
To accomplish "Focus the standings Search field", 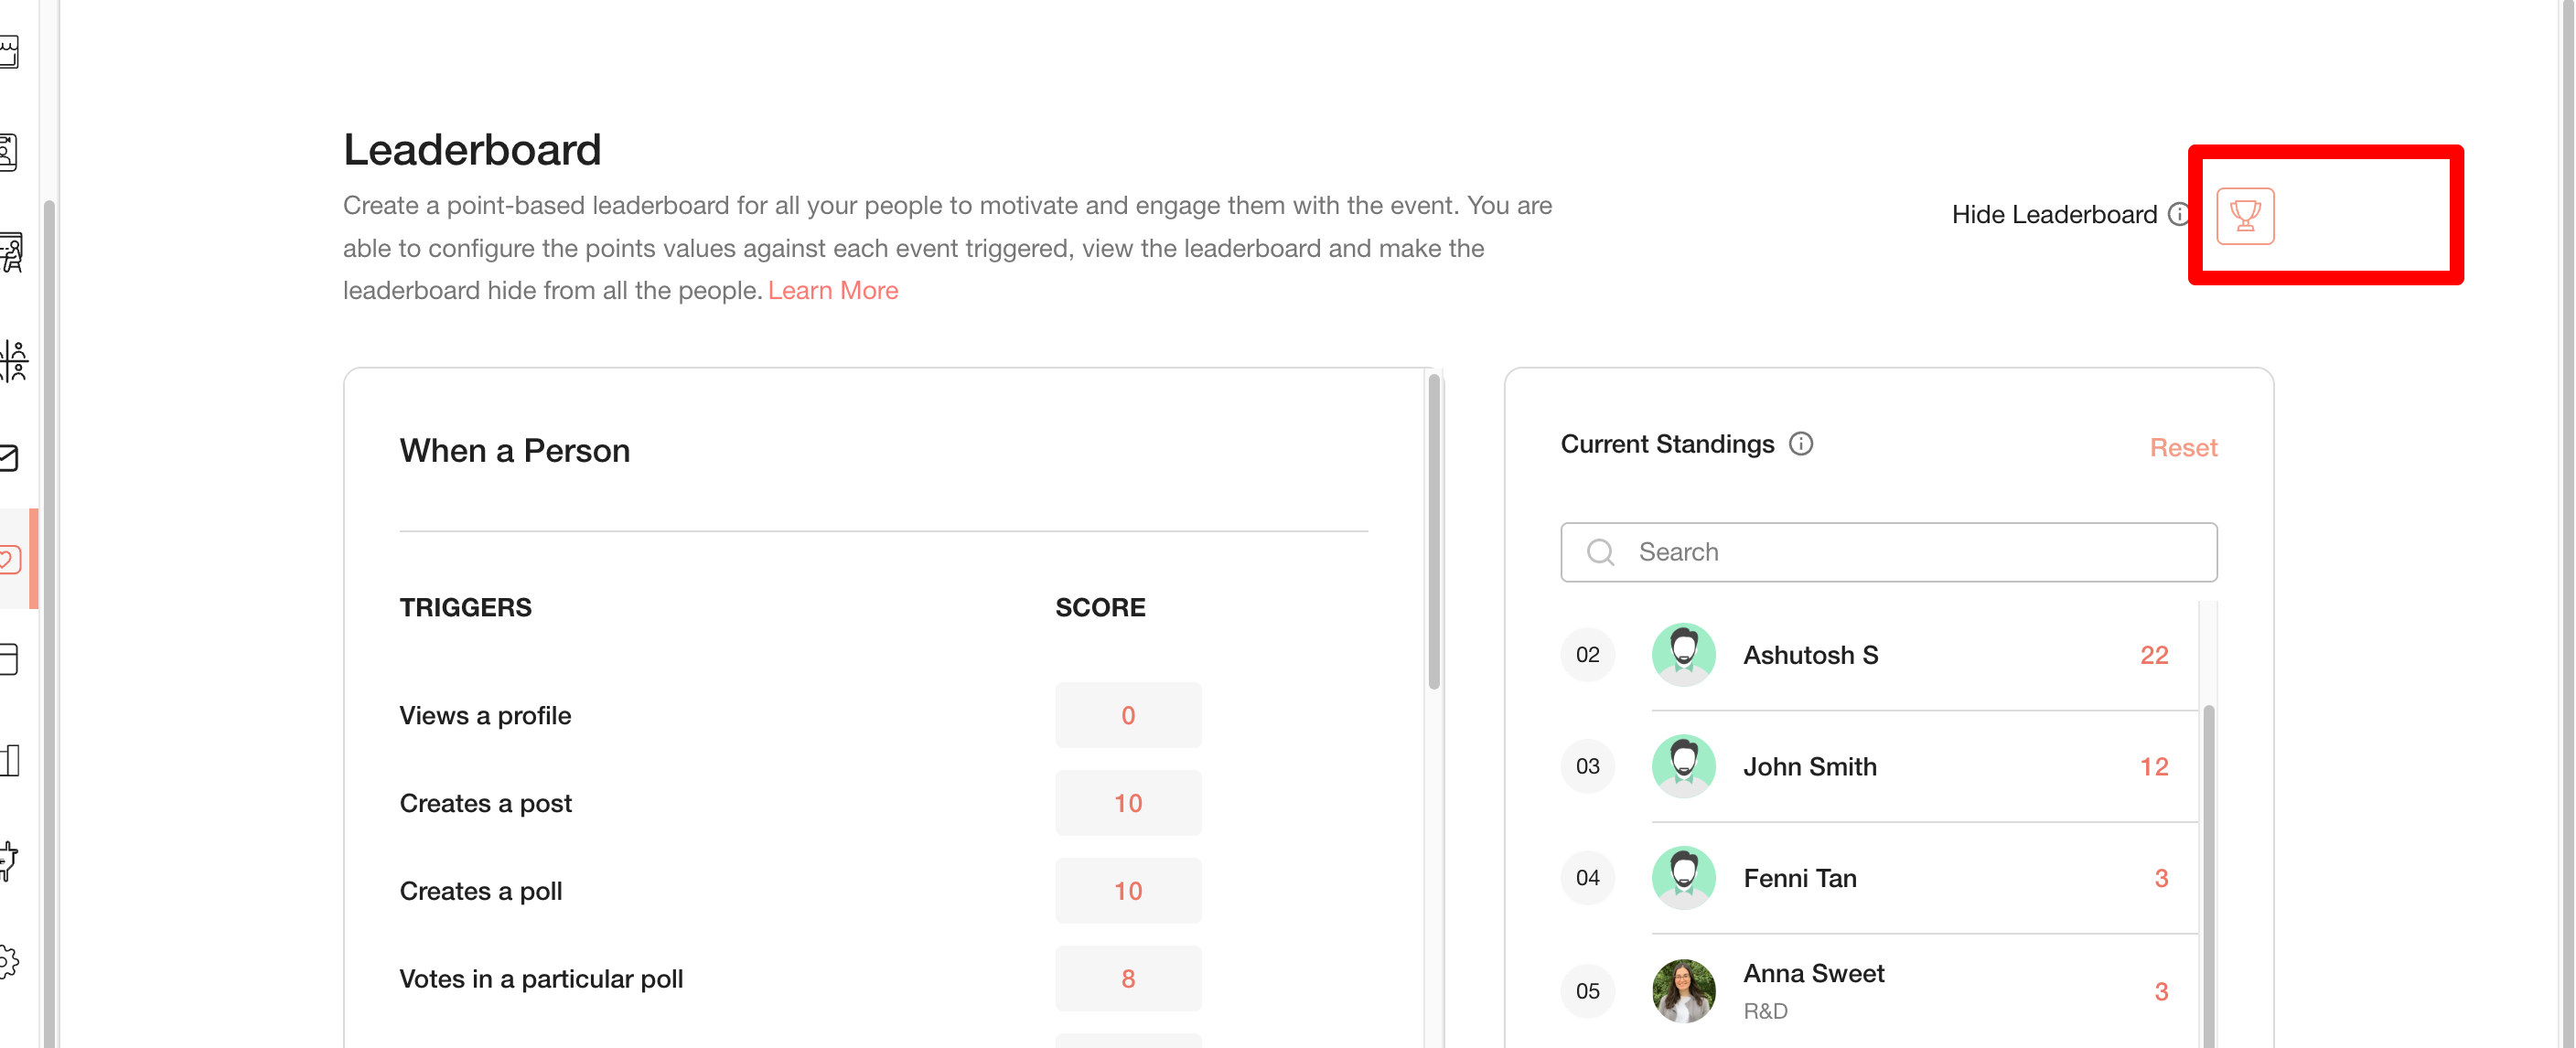I will tap(1888, 552).
